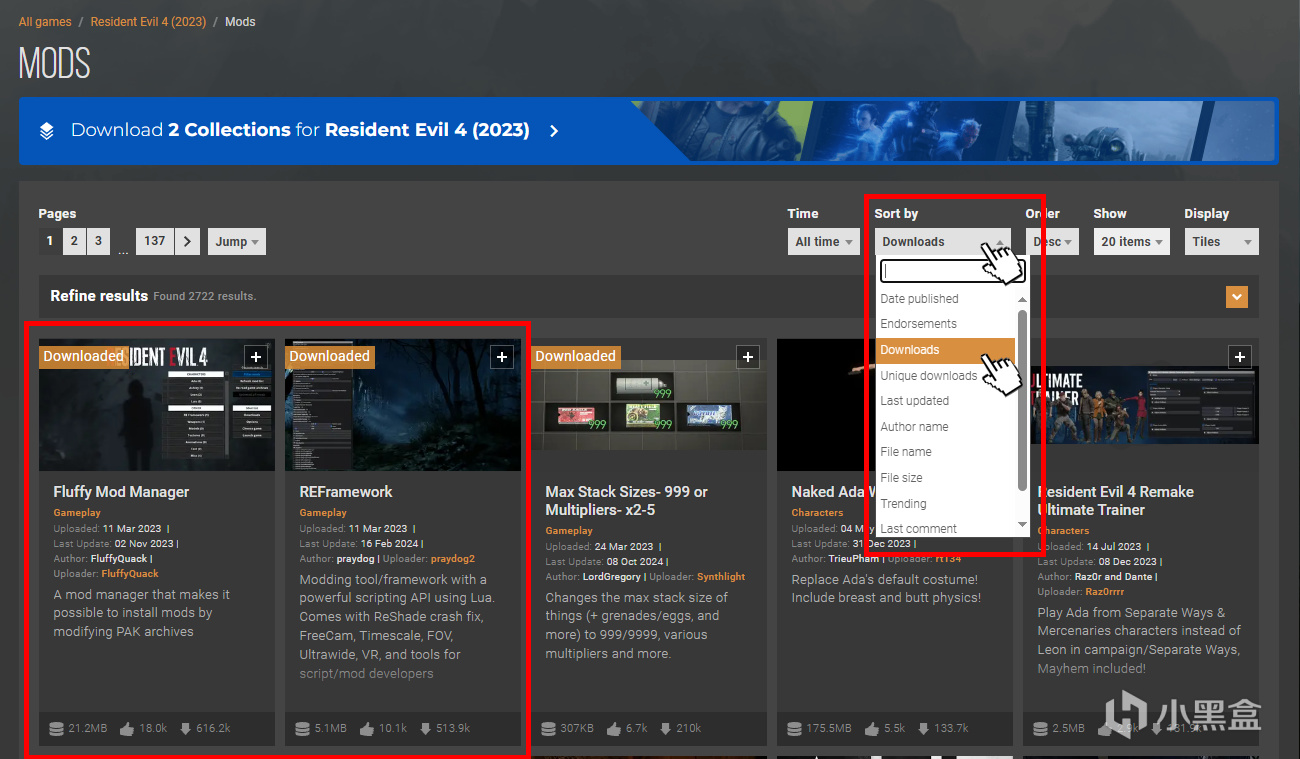1300x759 pixels.
Task: Click file size icon beside 5.1MB
Action: [302, 728]
